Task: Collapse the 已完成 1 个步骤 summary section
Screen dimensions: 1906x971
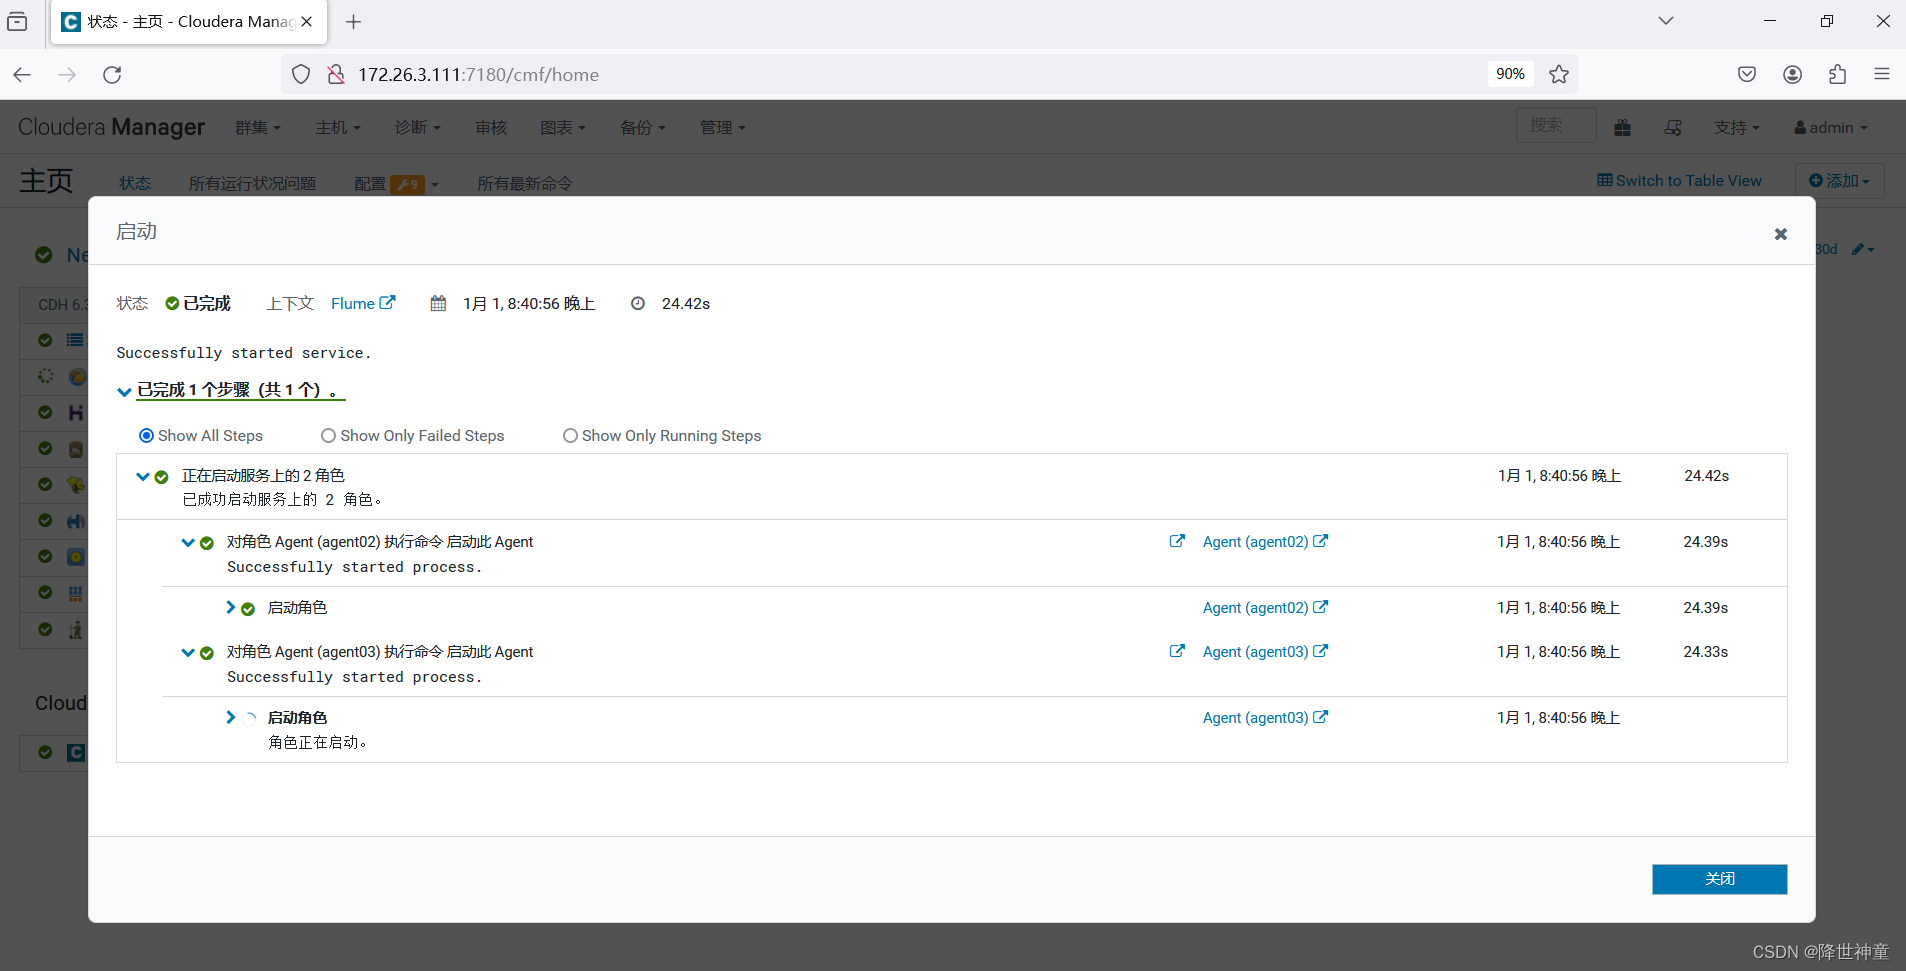Action: pyautogui.click(x=124, y=391)
